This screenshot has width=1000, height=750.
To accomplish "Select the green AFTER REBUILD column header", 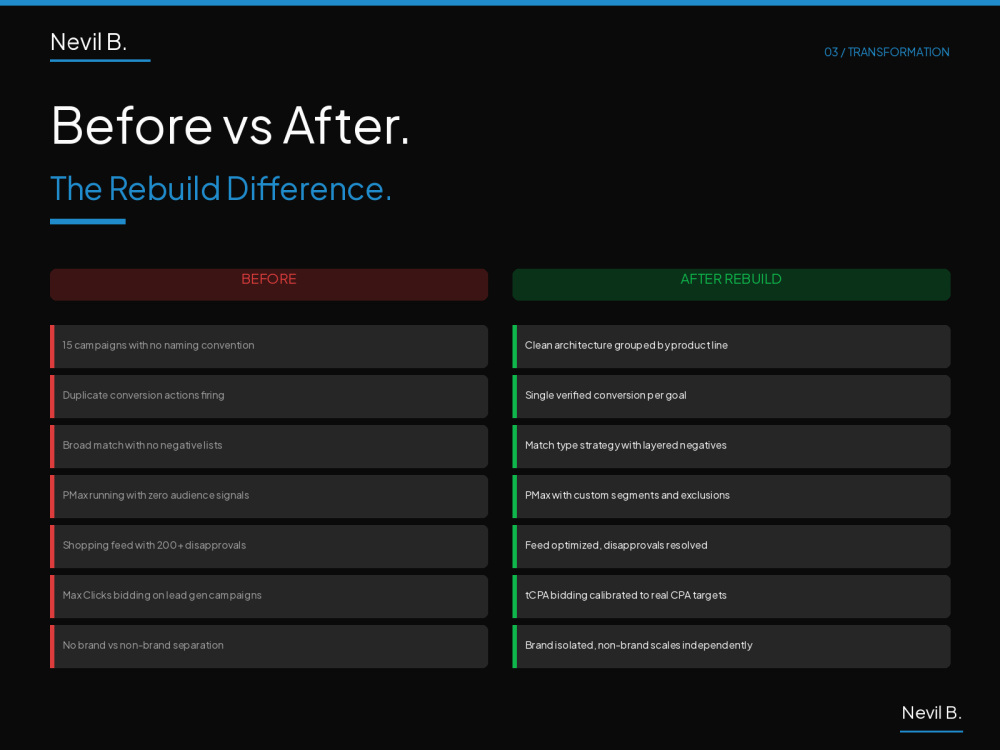I will [x=731, y=284].
